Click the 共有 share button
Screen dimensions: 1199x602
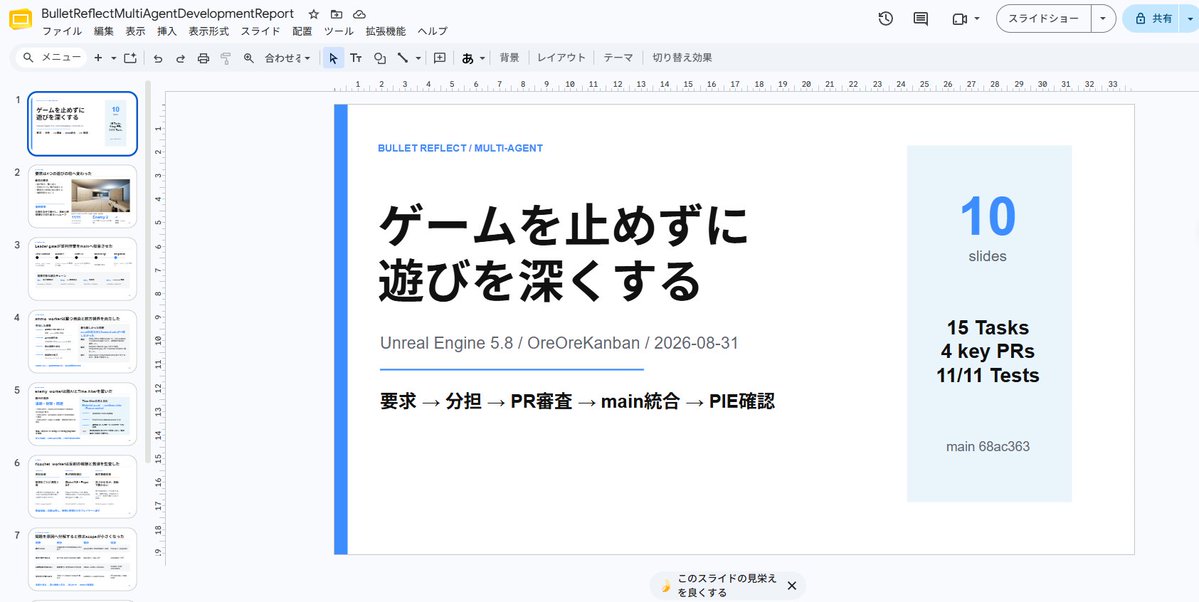pos(1153,18)
